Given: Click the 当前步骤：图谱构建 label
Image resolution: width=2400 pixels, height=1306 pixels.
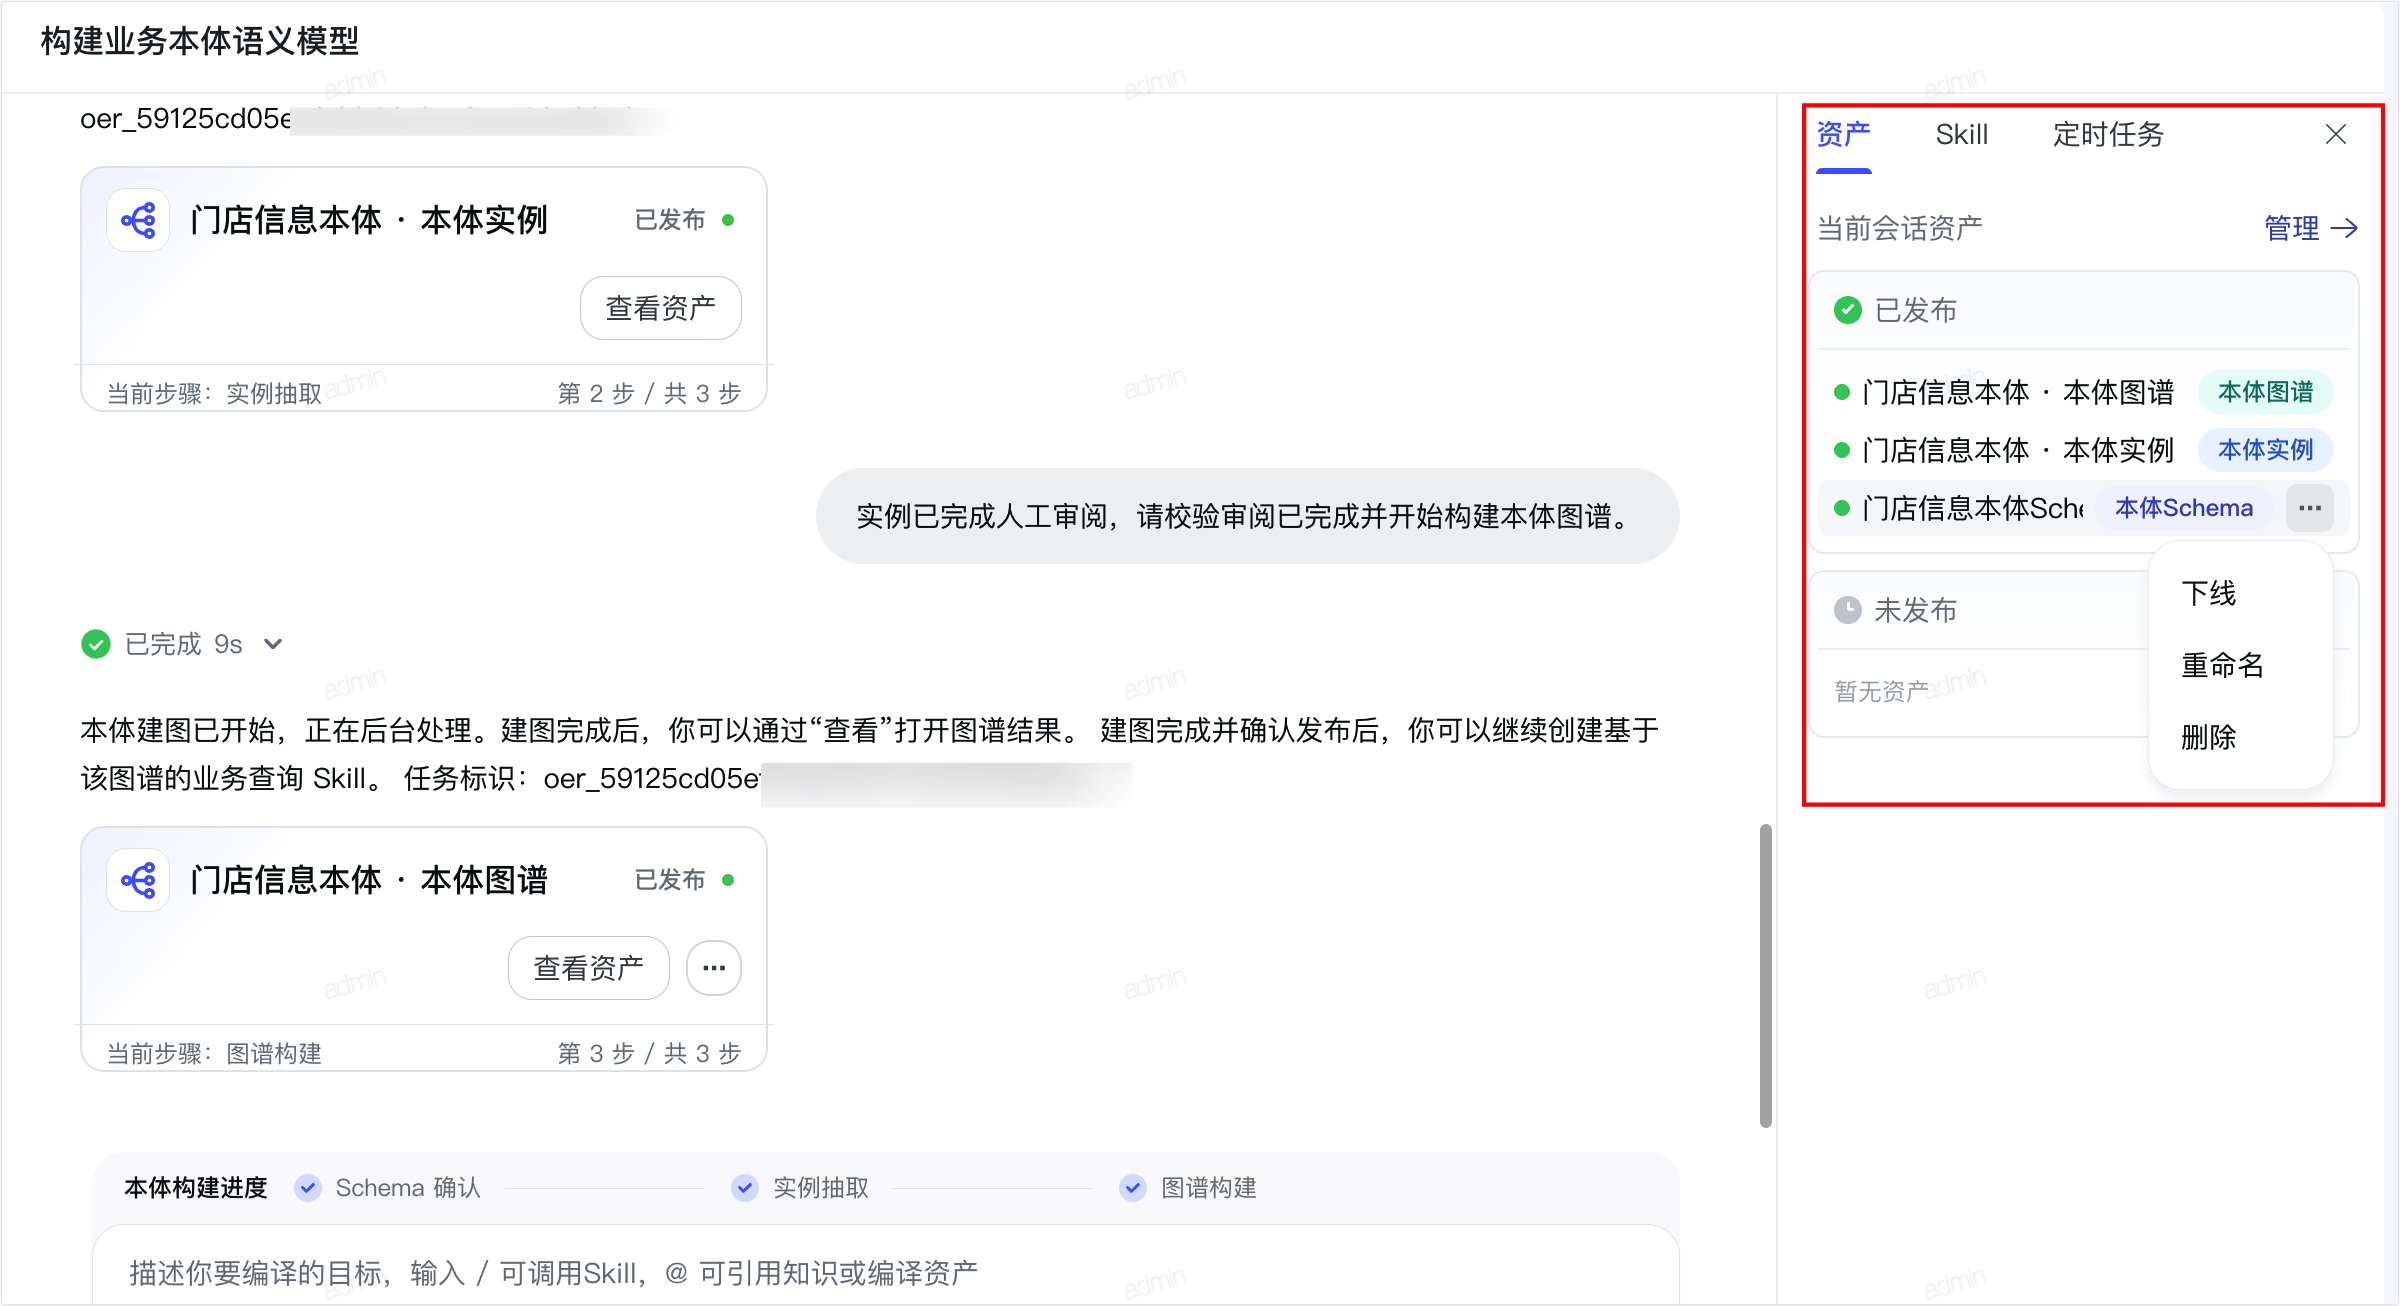Looking at the screenshot, I should [214, 1053].
